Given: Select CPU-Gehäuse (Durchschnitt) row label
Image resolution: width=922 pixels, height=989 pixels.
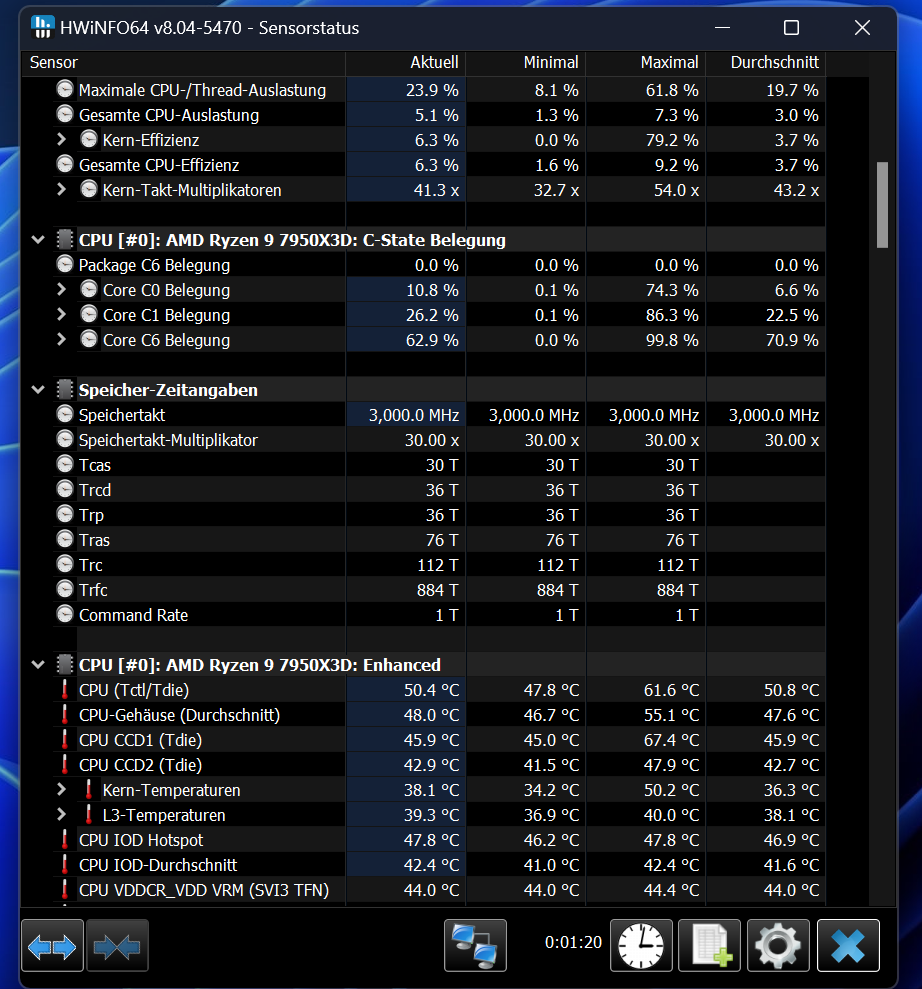Looking at the screenshot, I should click(x=180, y=715).
